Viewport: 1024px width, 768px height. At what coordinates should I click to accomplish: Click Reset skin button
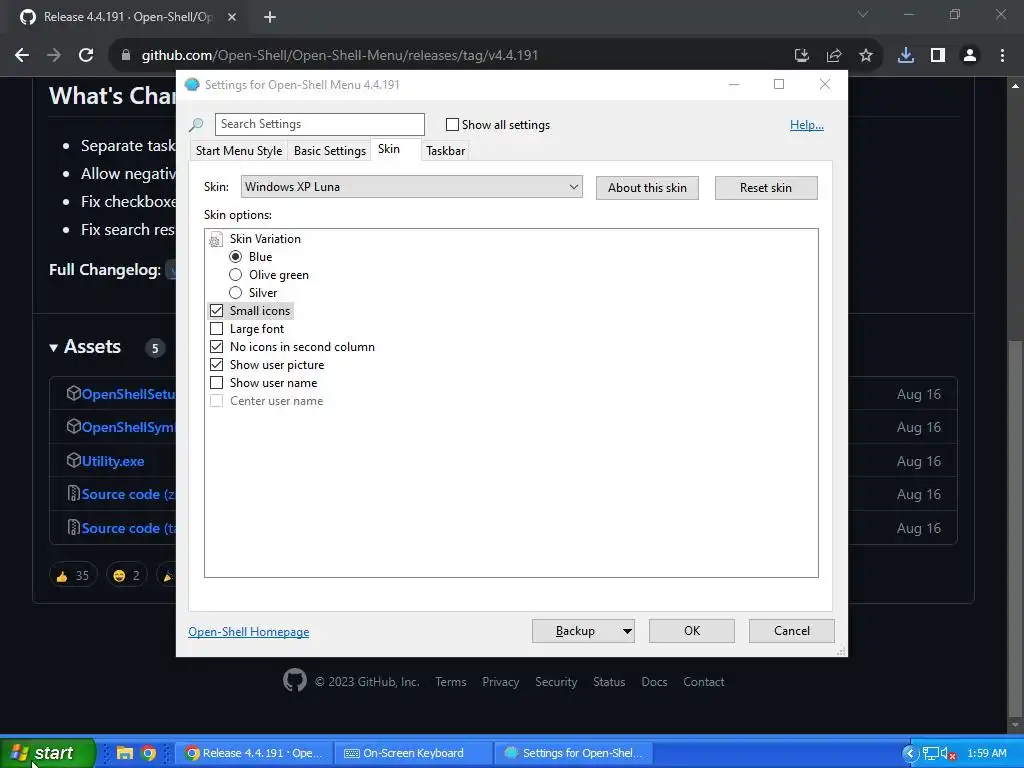(x=766, y=188)
